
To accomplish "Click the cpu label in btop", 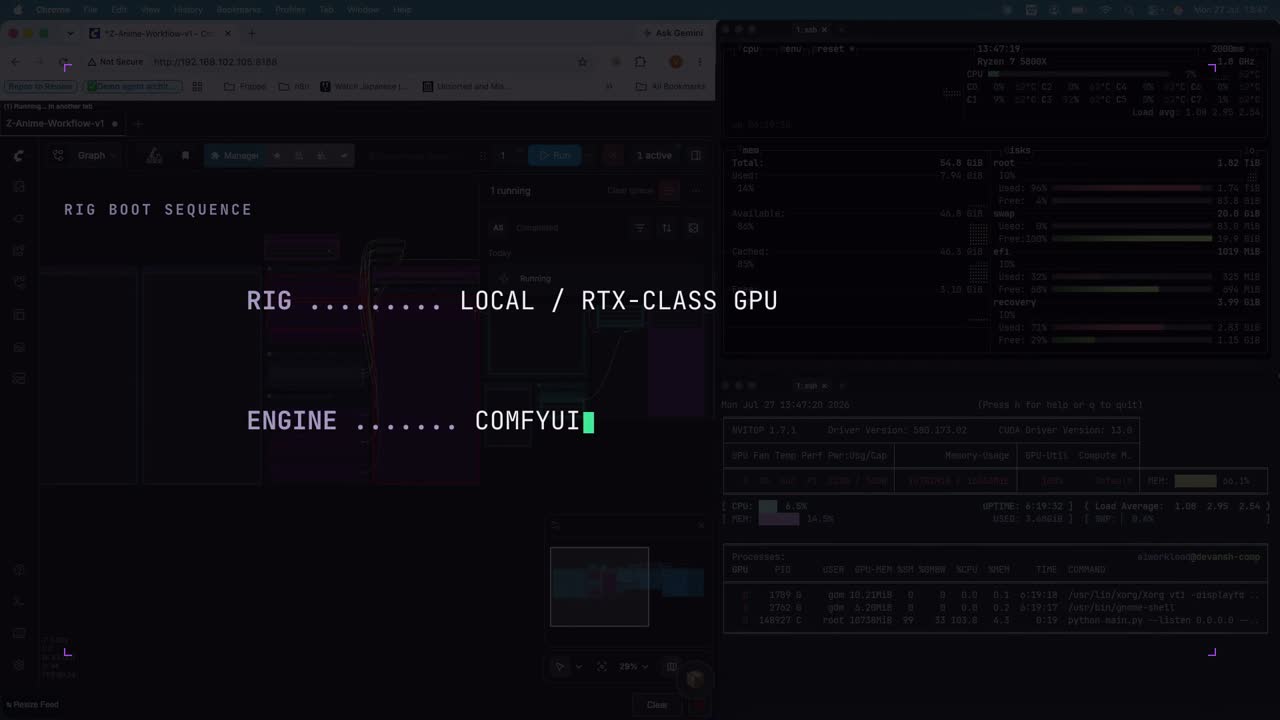I will [x=750, y=49].
